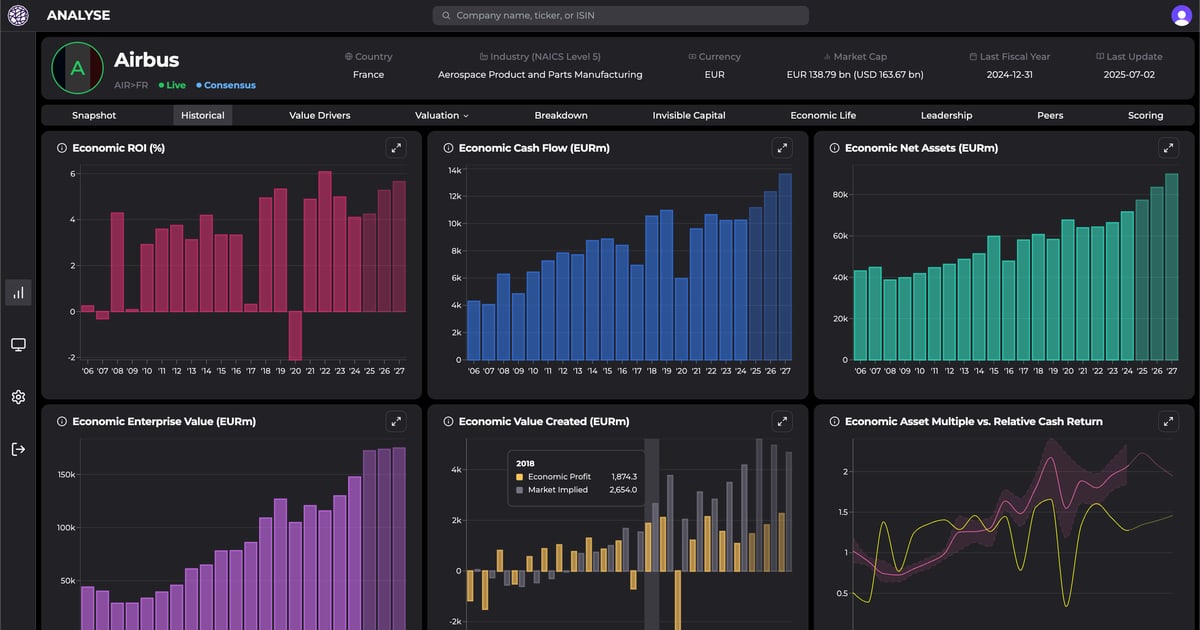Screen dimensions: 1200x630
Task: Click the France country value
Action: click(368, 75)
